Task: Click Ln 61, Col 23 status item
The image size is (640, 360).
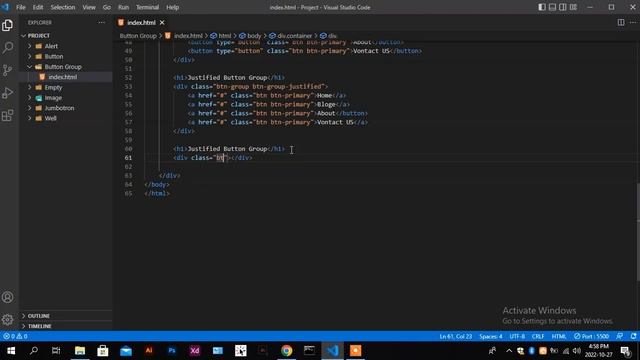Action: click(x=456, y=336)
